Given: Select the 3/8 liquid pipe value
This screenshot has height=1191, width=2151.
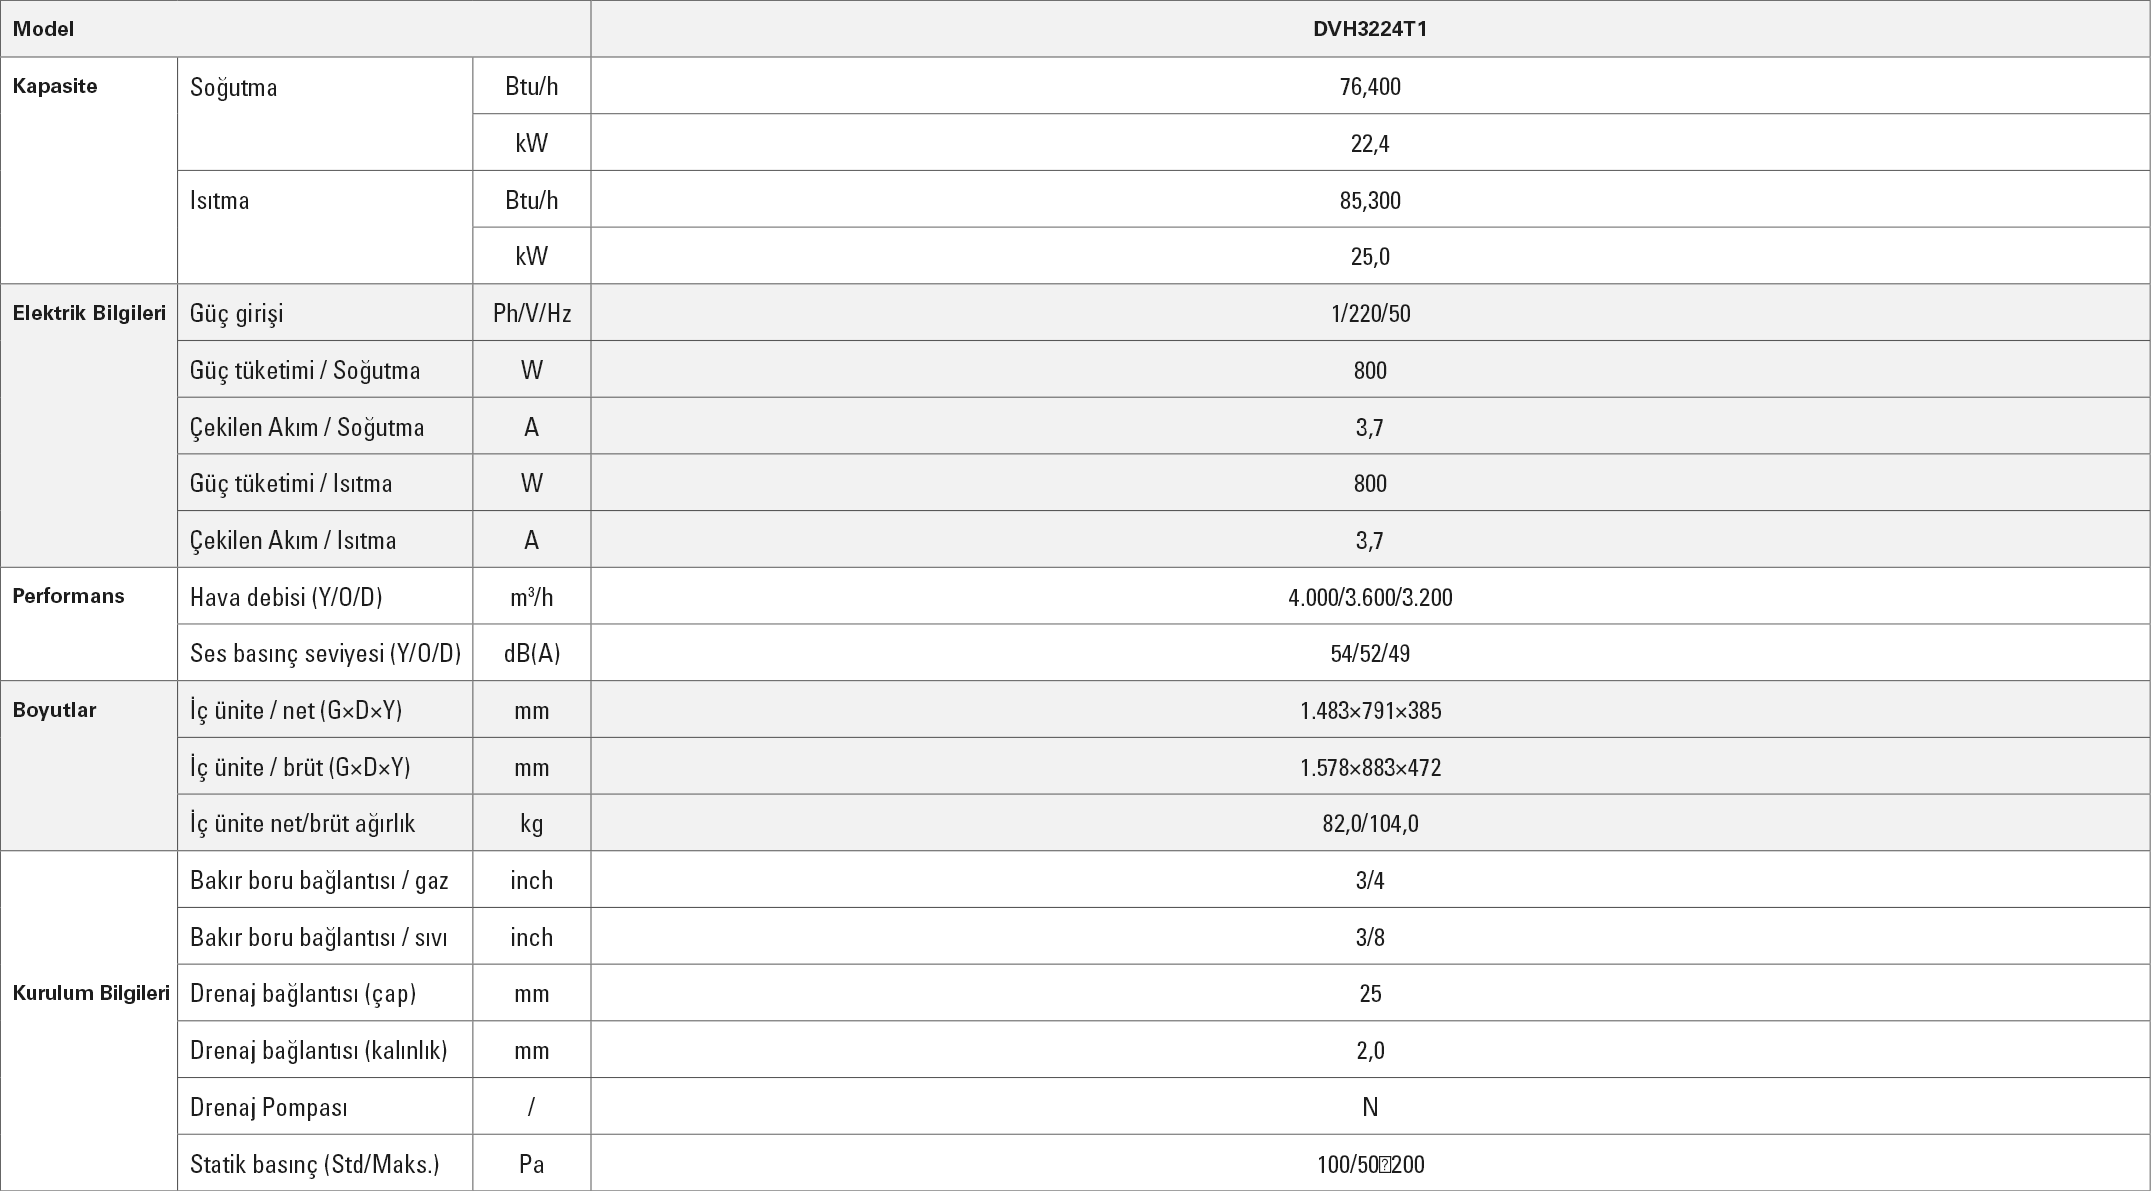Looking at the screenshot, I should (x=1369, y=938).
